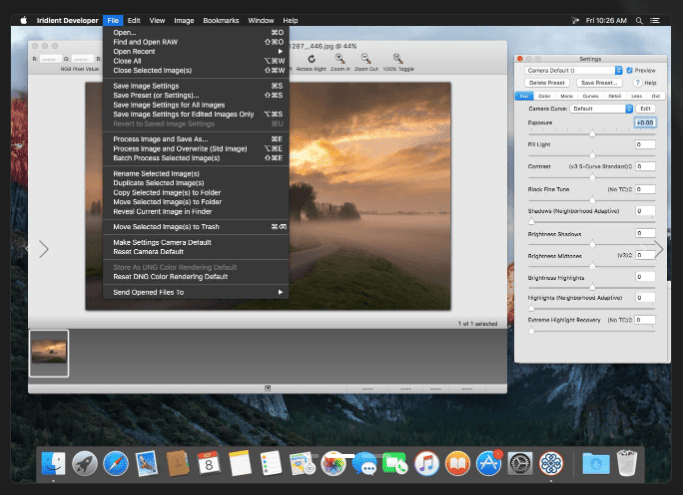Open the Mail stamp icon in the dock

pos(146,463)
